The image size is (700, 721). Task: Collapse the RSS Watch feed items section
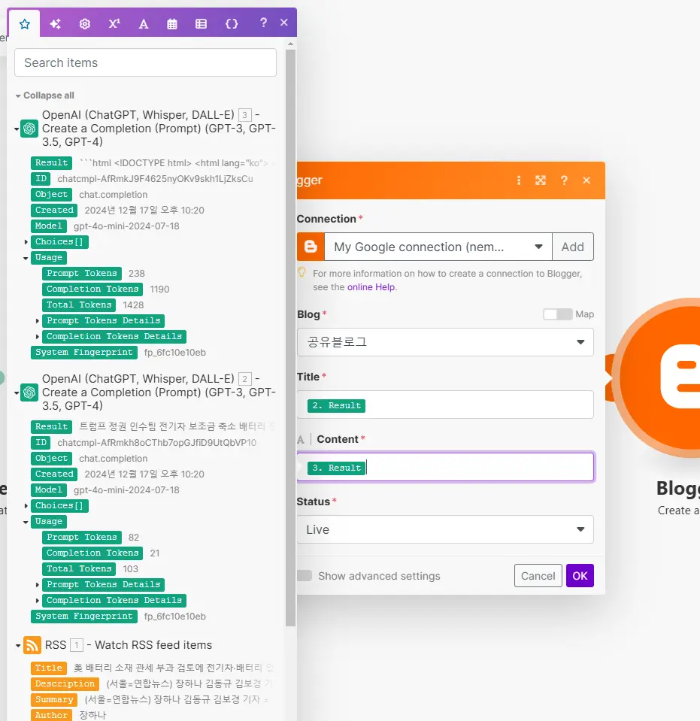click(x=18, y=646)
